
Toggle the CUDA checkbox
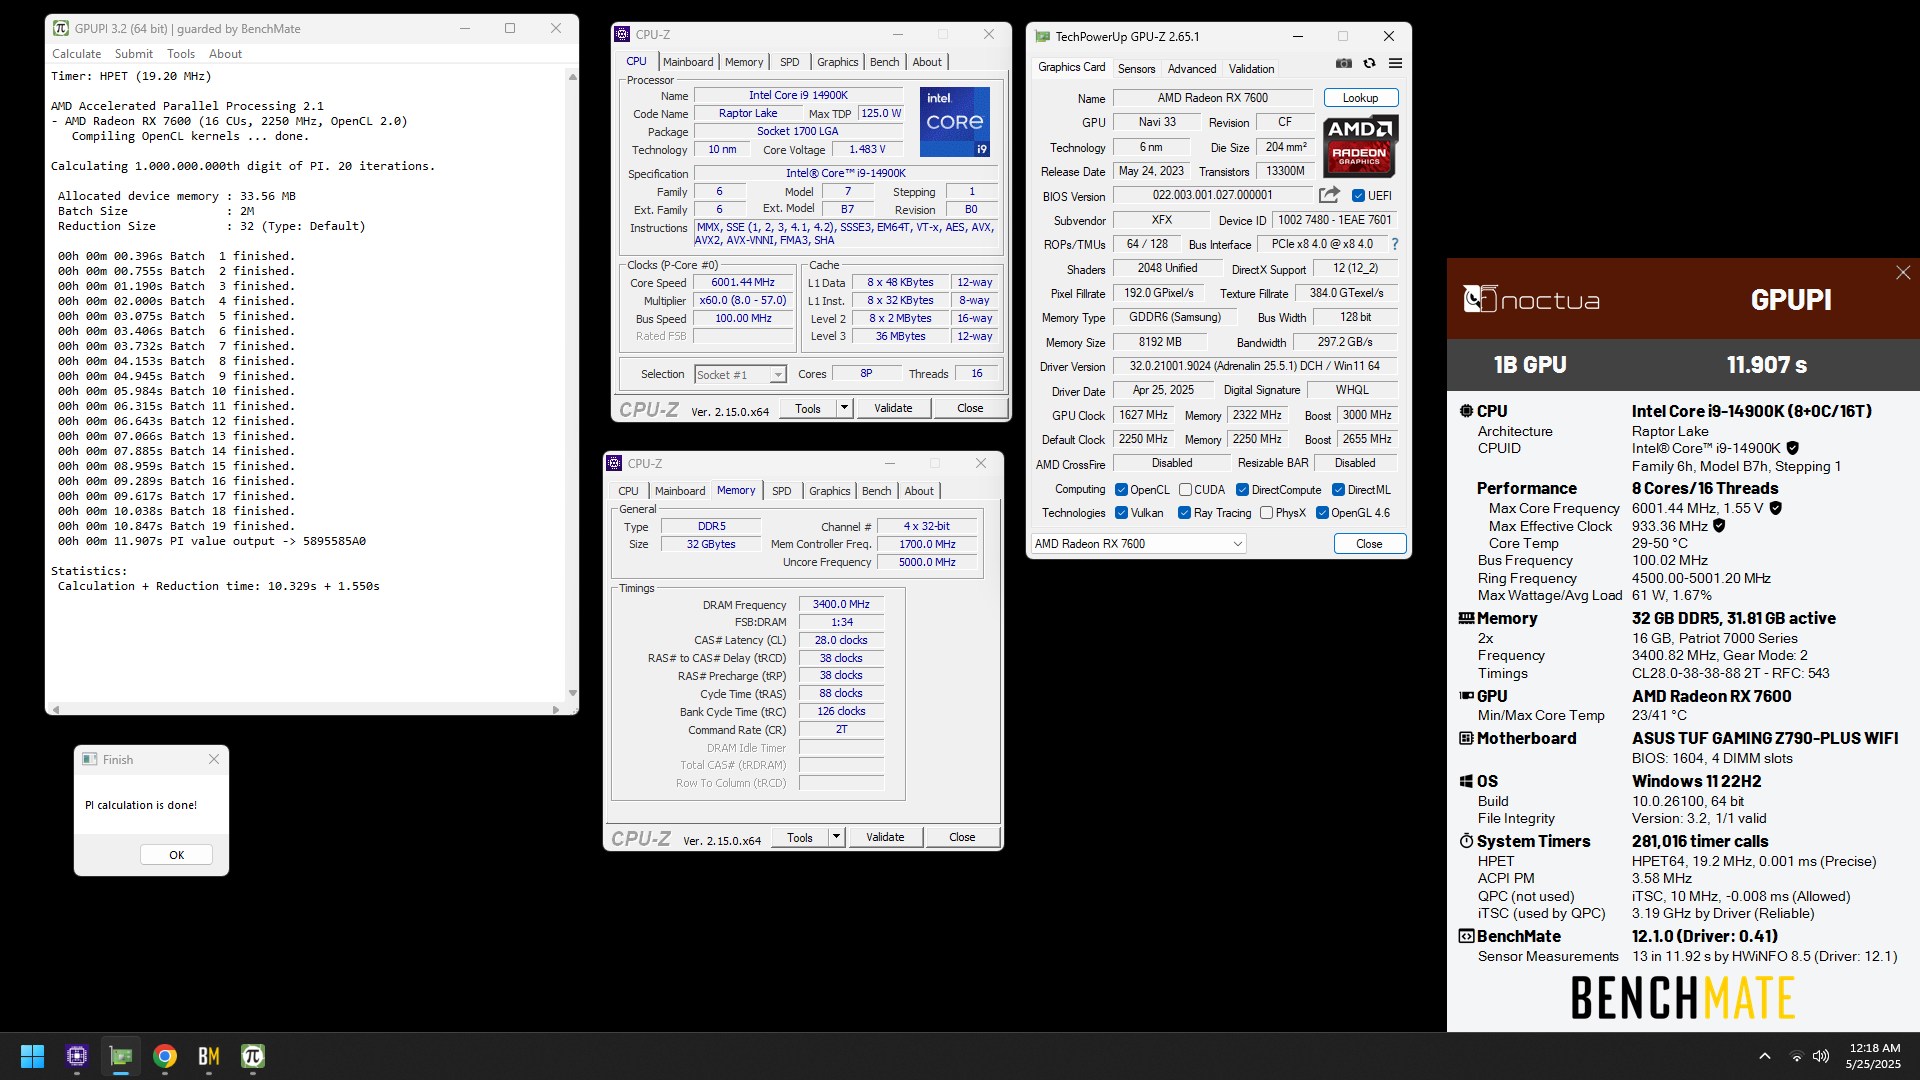pos(1185,490)
